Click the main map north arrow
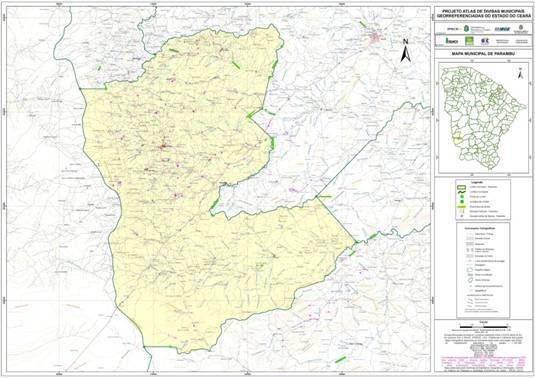 [405, 51]
